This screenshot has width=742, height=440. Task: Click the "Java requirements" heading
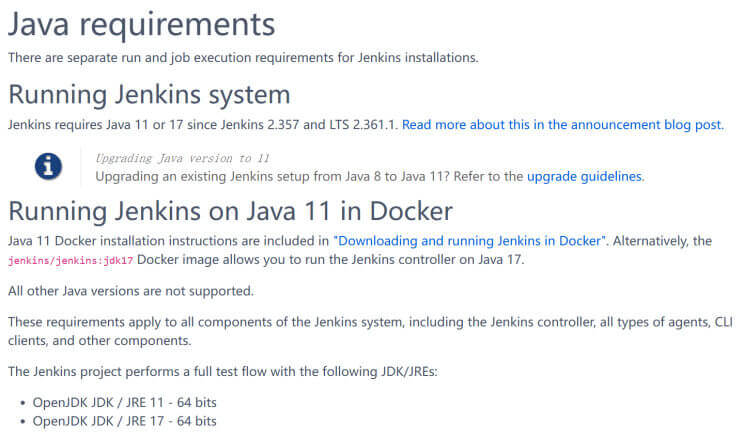click(141, 25)
